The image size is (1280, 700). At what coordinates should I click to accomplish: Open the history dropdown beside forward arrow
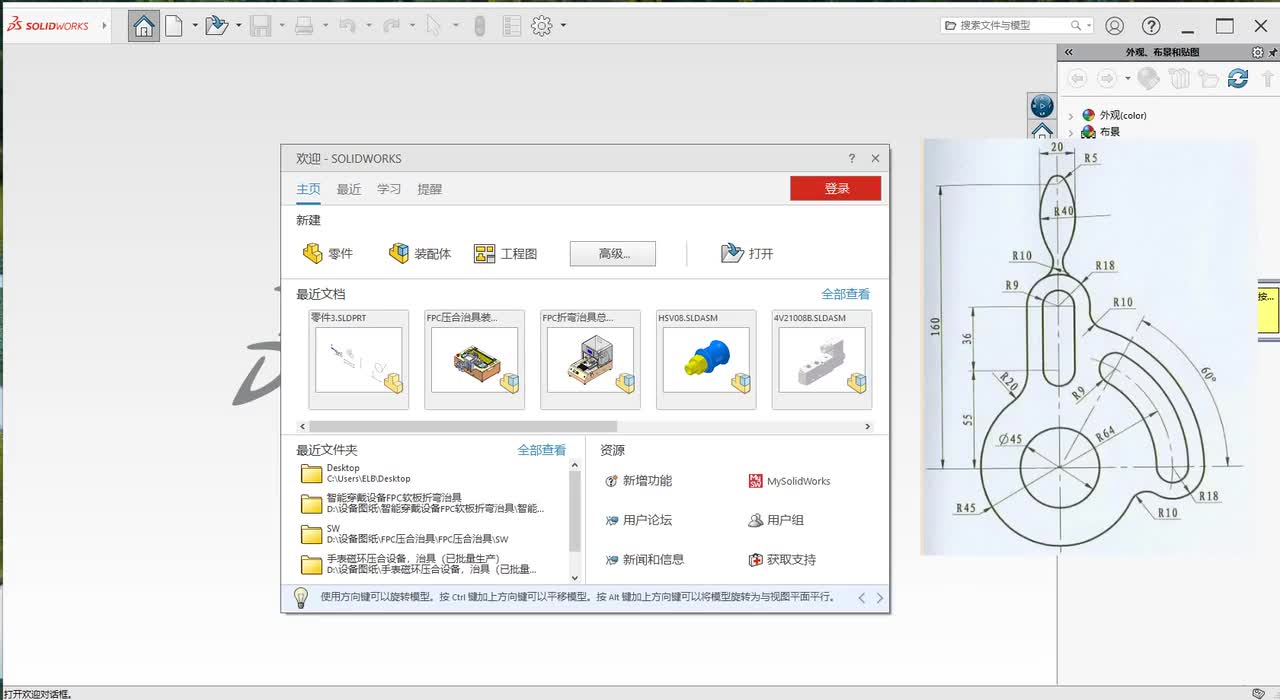point(1127,78)
